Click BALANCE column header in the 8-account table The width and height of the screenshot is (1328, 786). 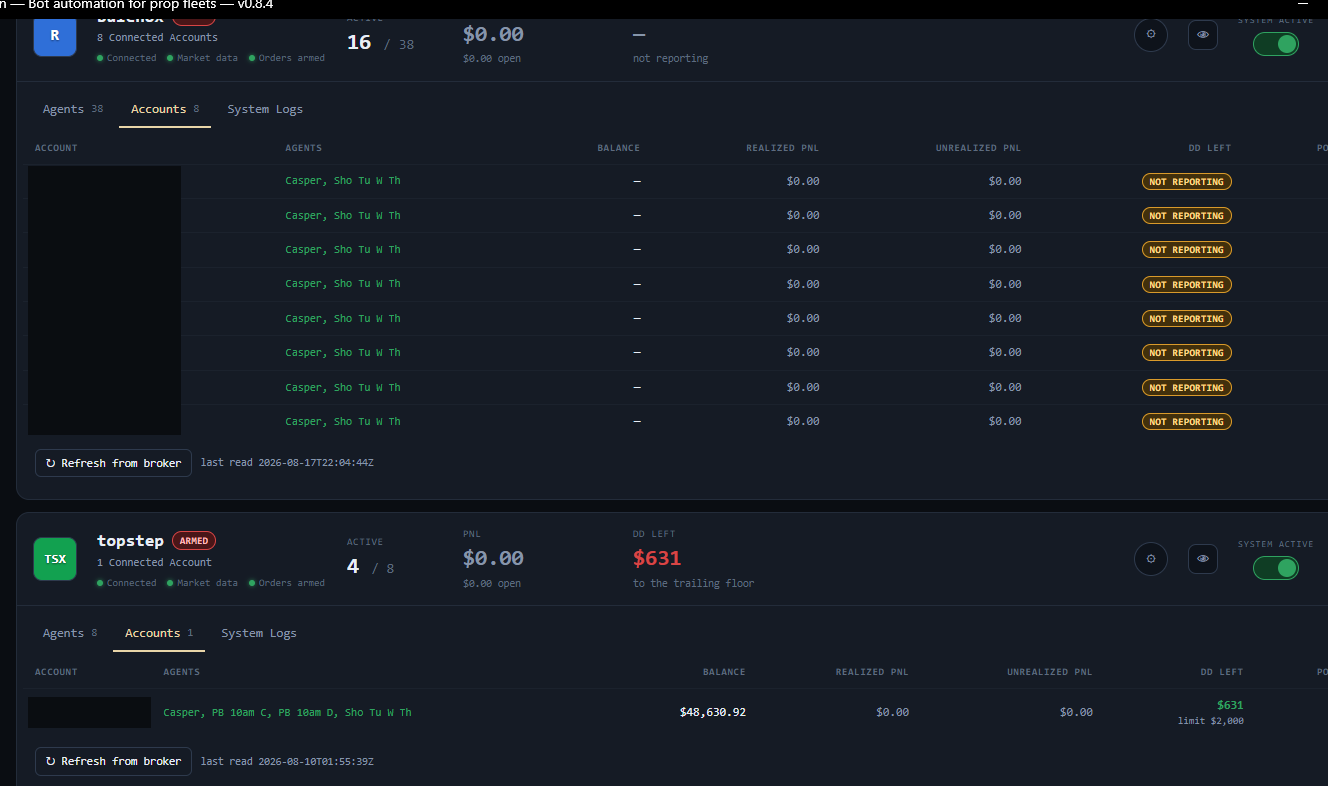(x=619, y=148)
